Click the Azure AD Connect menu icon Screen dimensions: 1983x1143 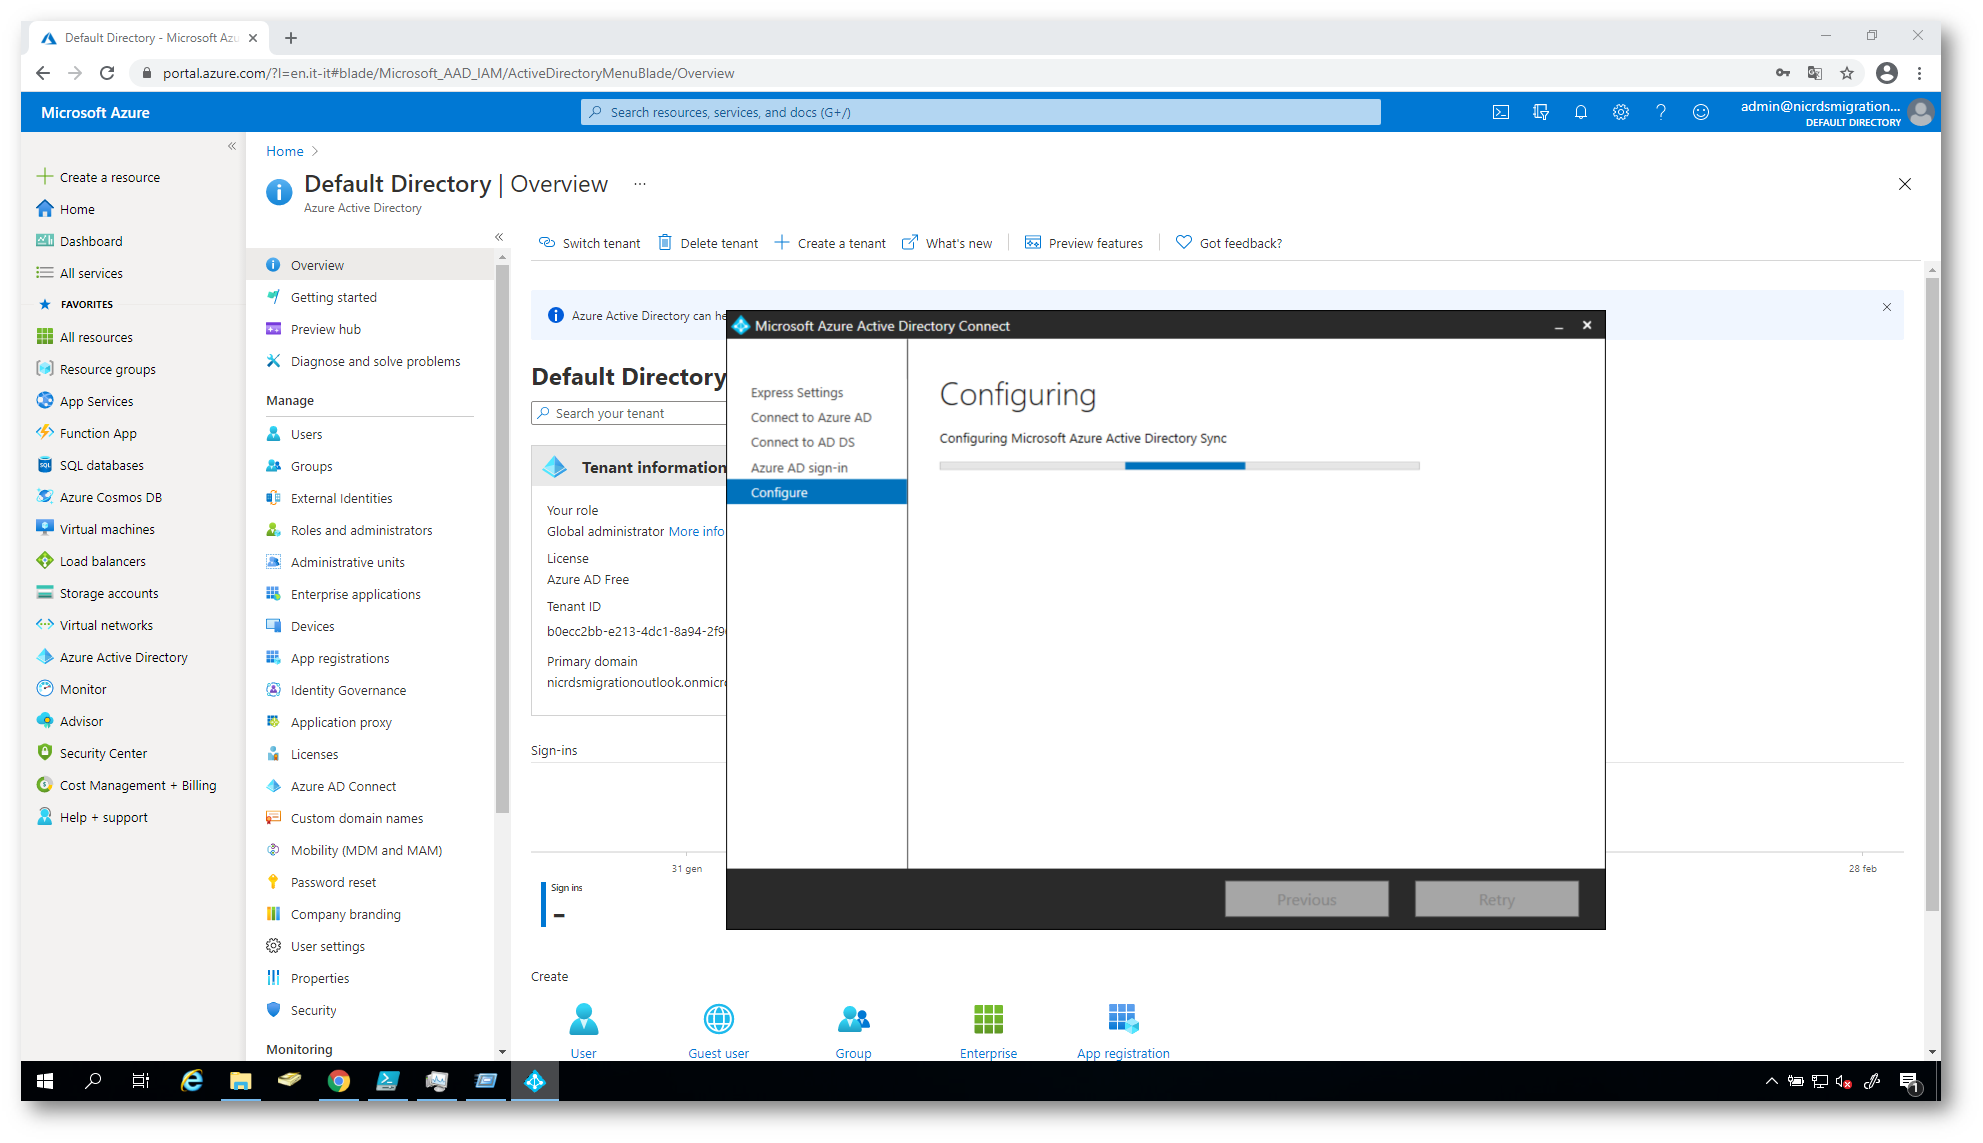point(273,786)
